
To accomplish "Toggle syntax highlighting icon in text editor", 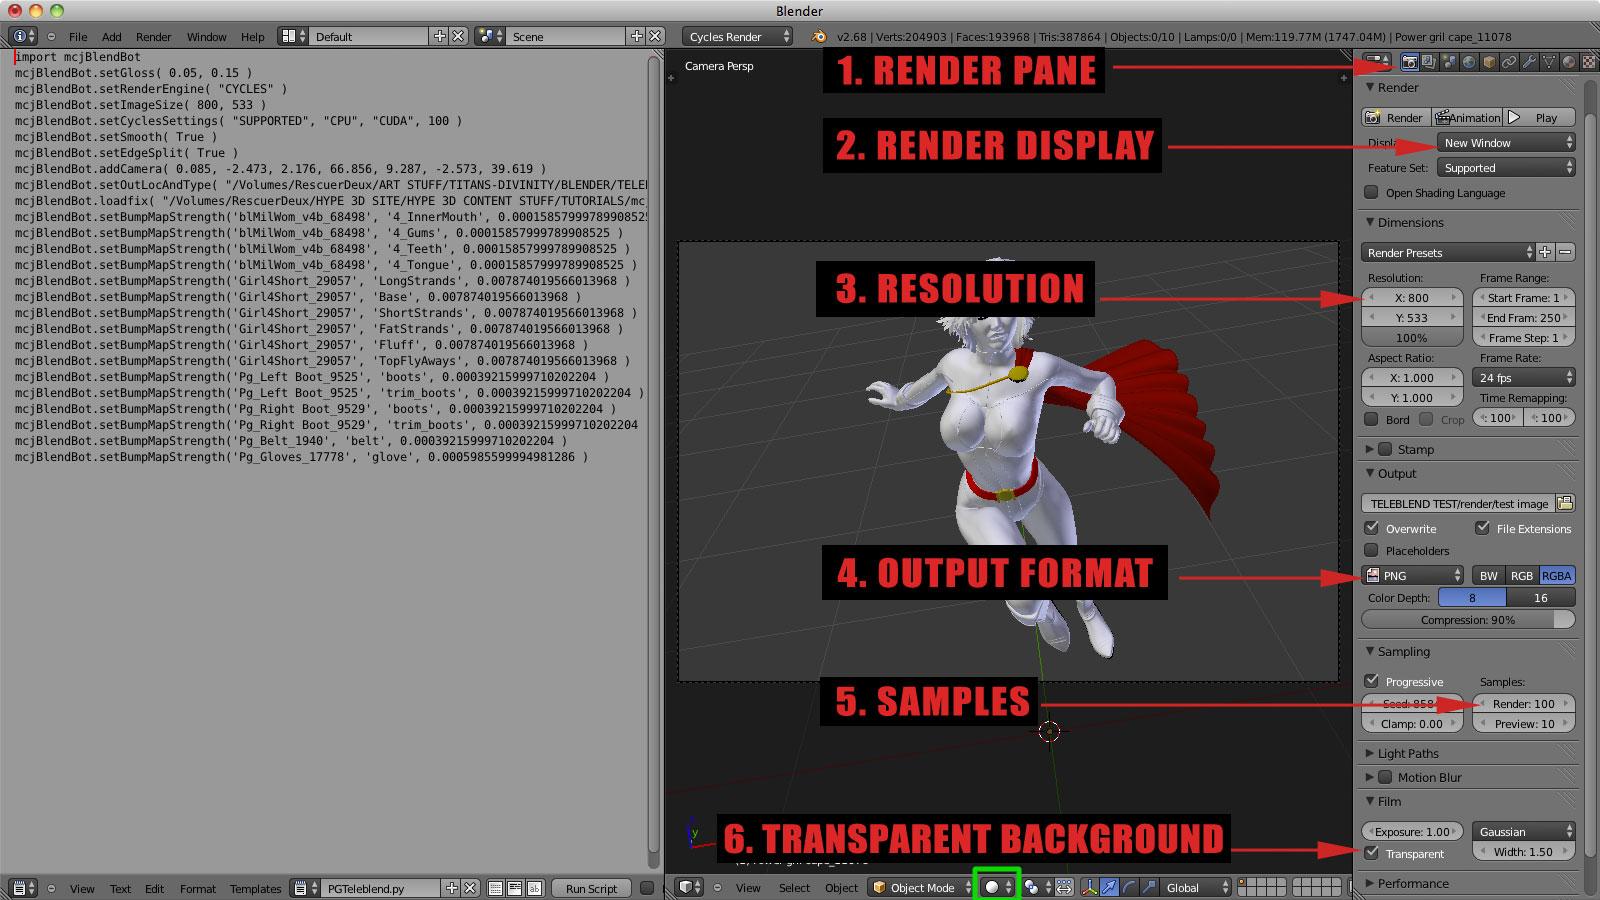I will point(534,888).
